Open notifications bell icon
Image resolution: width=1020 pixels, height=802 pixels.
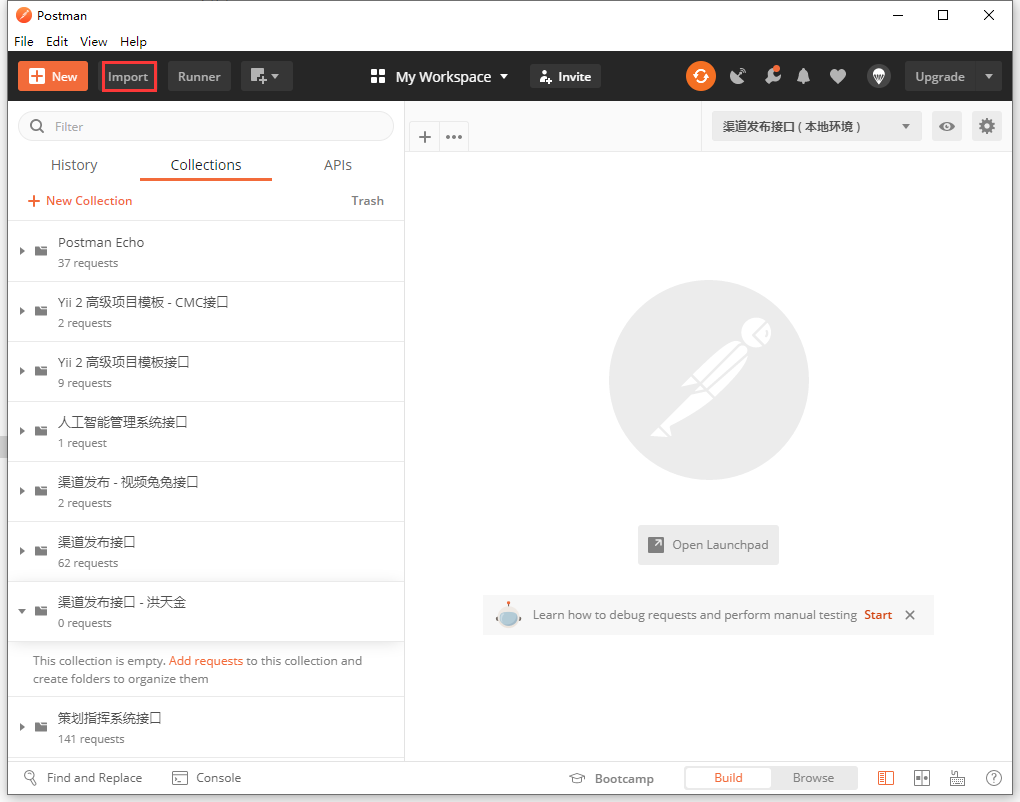pyautogui.click(x=803, y=77)
